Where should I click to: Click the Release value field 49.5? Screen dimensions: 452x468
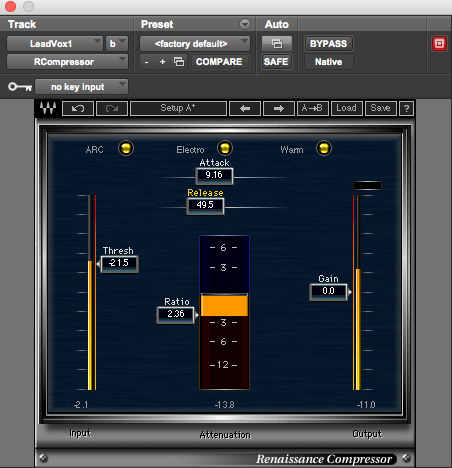click(205, 205)
